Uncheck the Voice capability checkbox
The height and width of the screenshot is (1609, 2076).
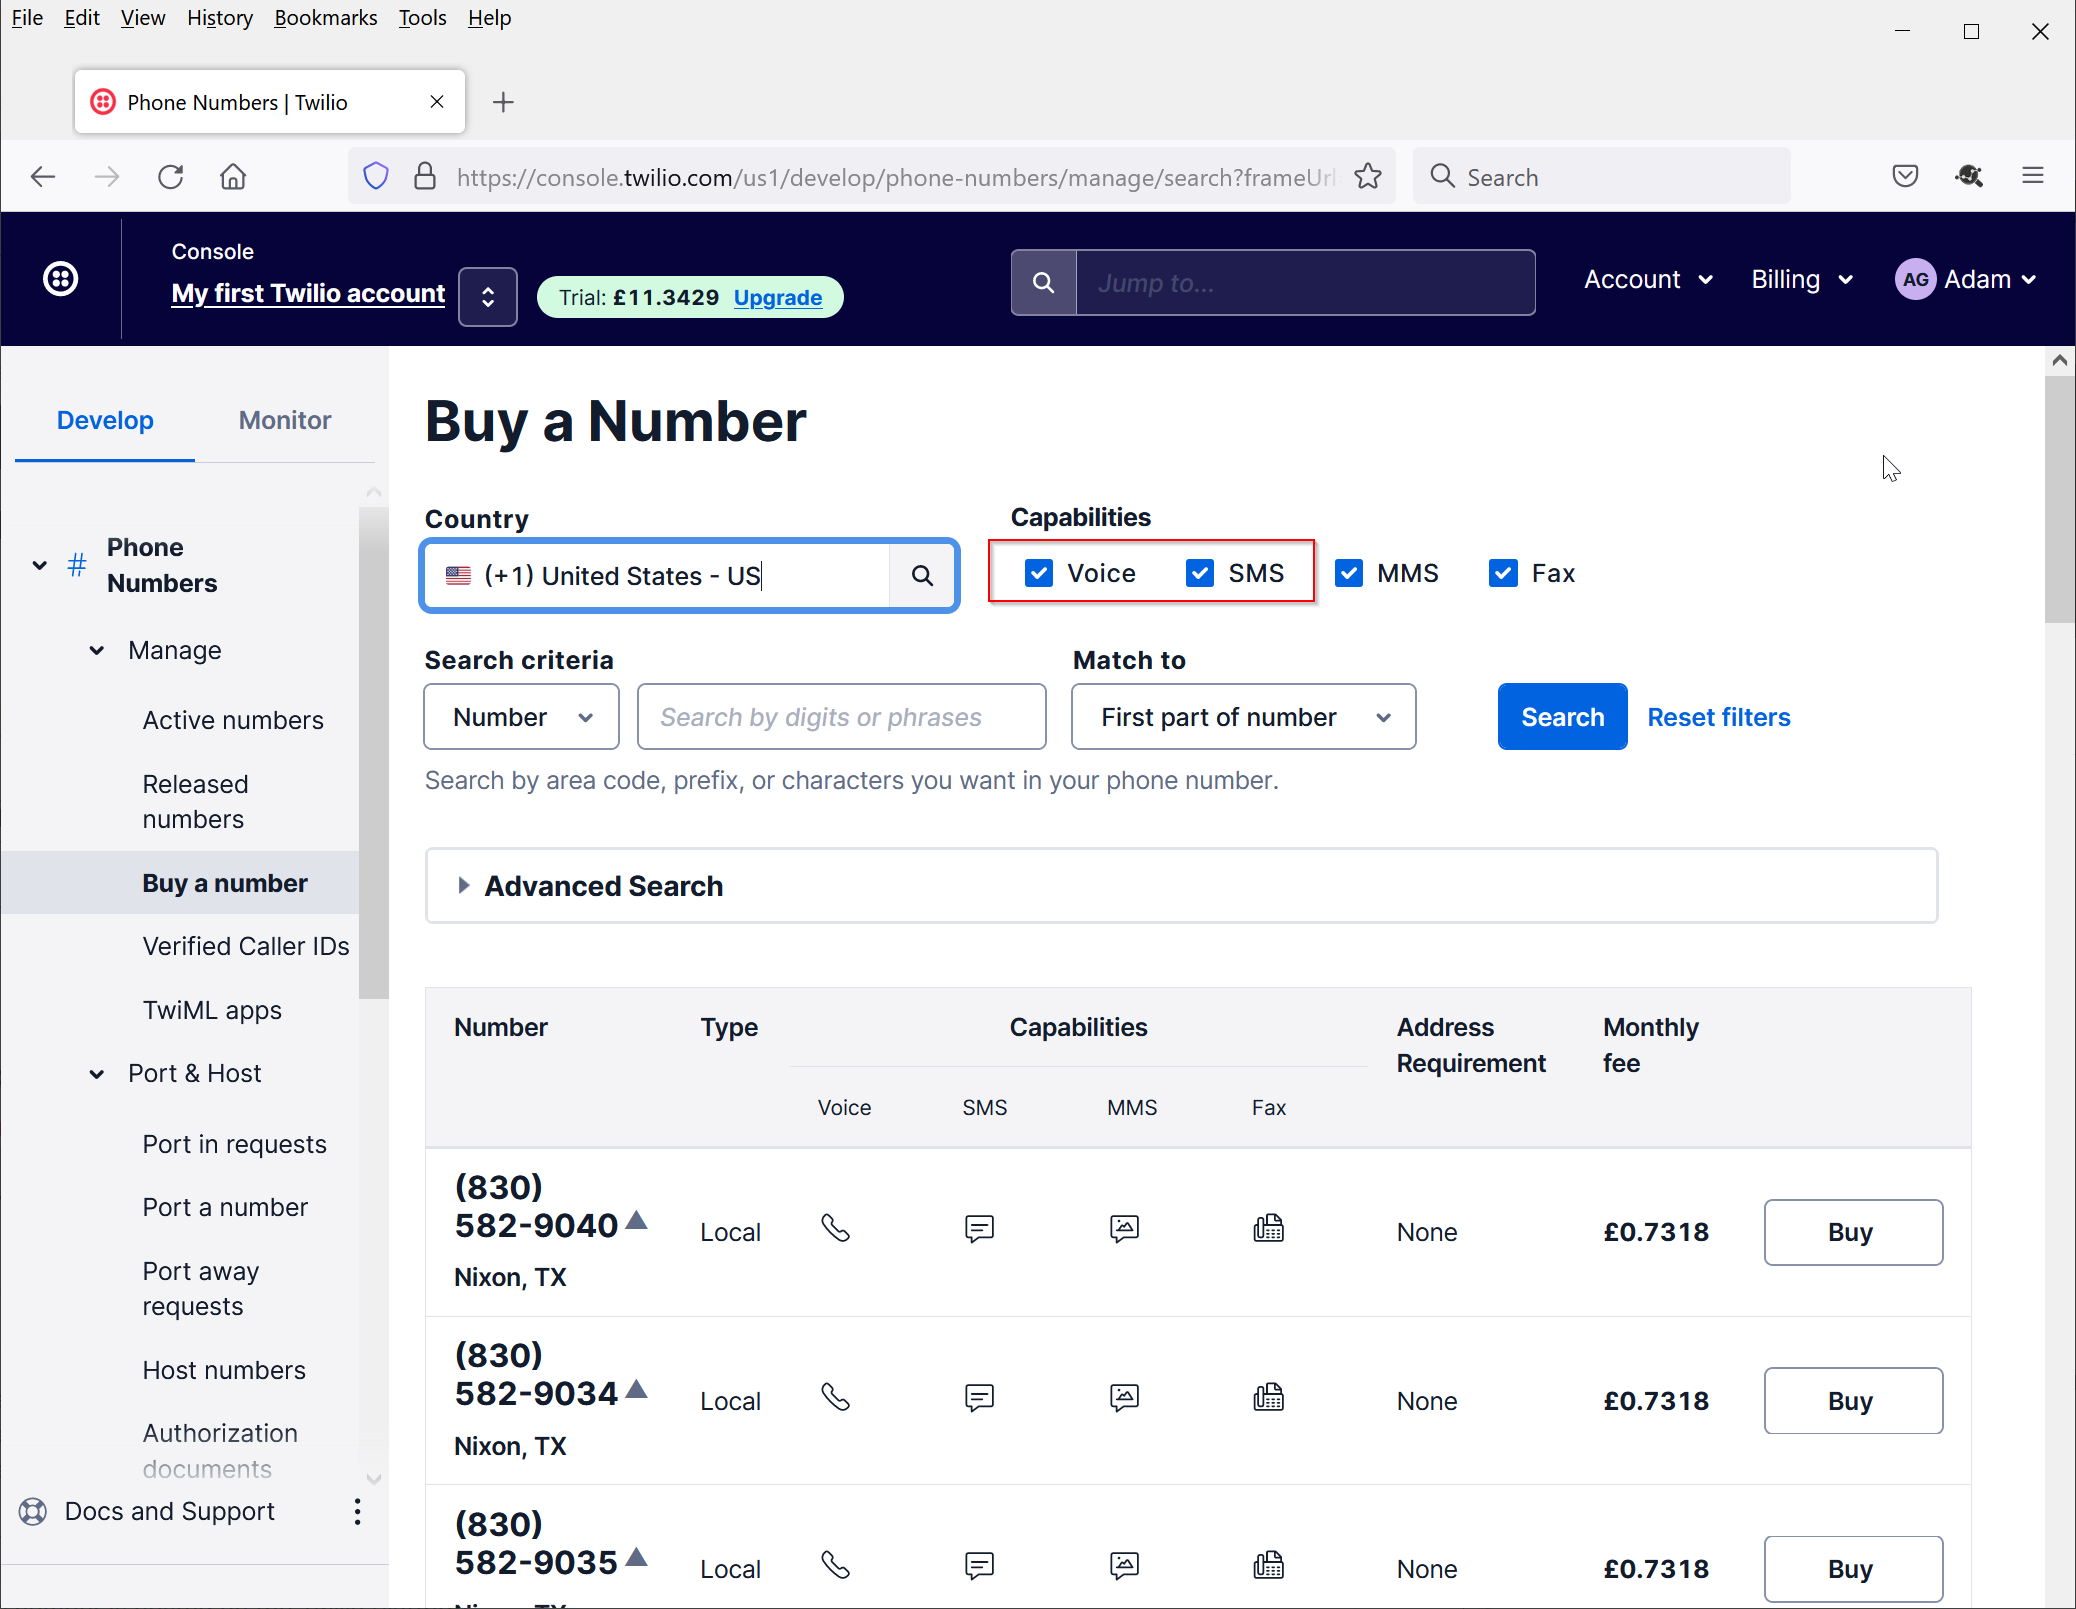[1039, 573]
